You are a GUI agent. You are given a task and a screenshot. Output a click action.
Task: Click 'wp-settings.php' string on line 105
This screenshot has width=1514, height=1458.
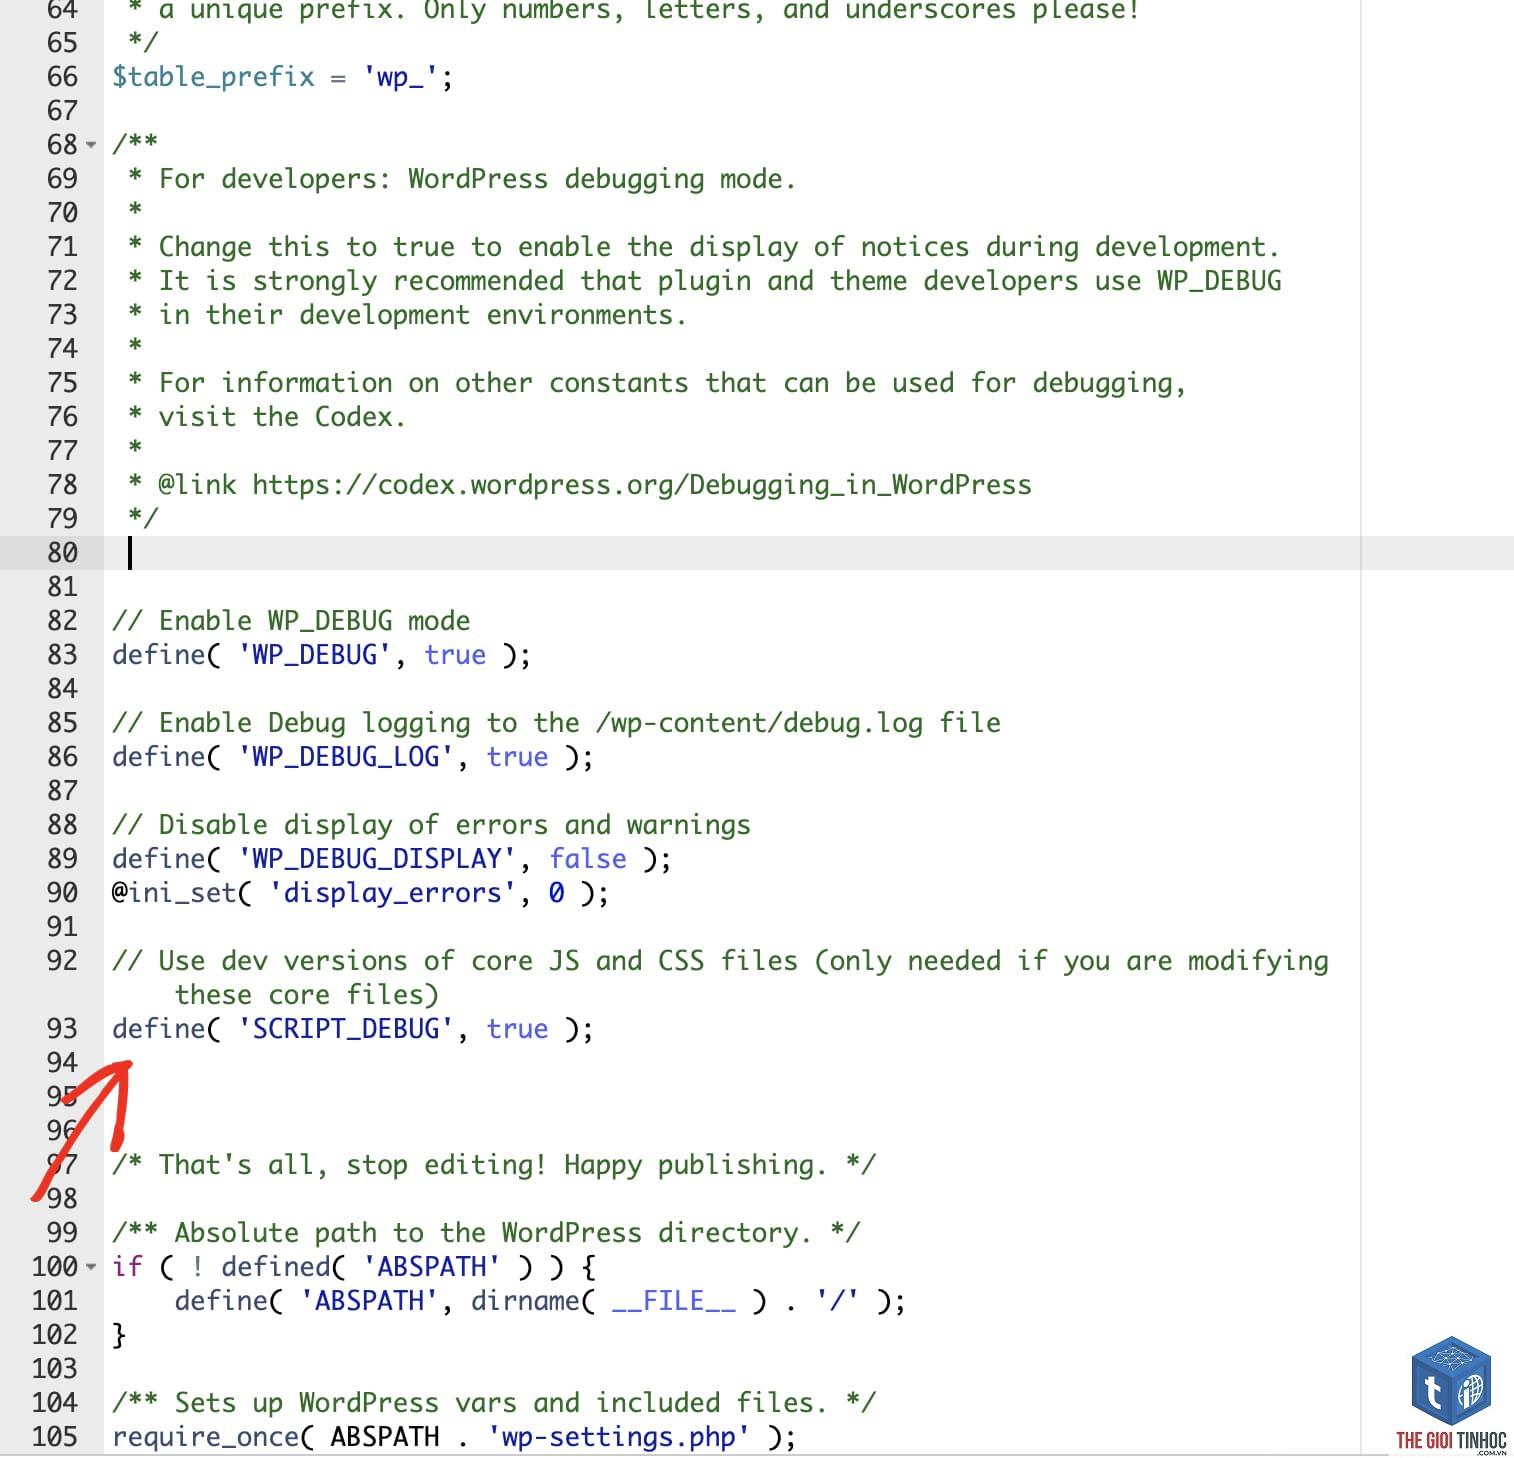pyautogui.click(x=619, y=1437)
